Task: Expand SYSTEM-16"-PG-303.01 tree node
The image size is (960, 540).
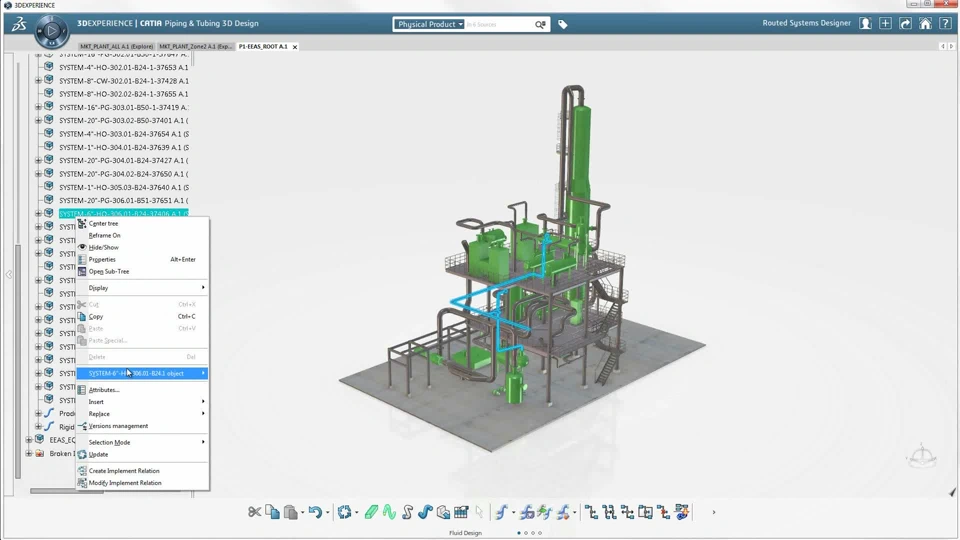Action: [38, 107]
